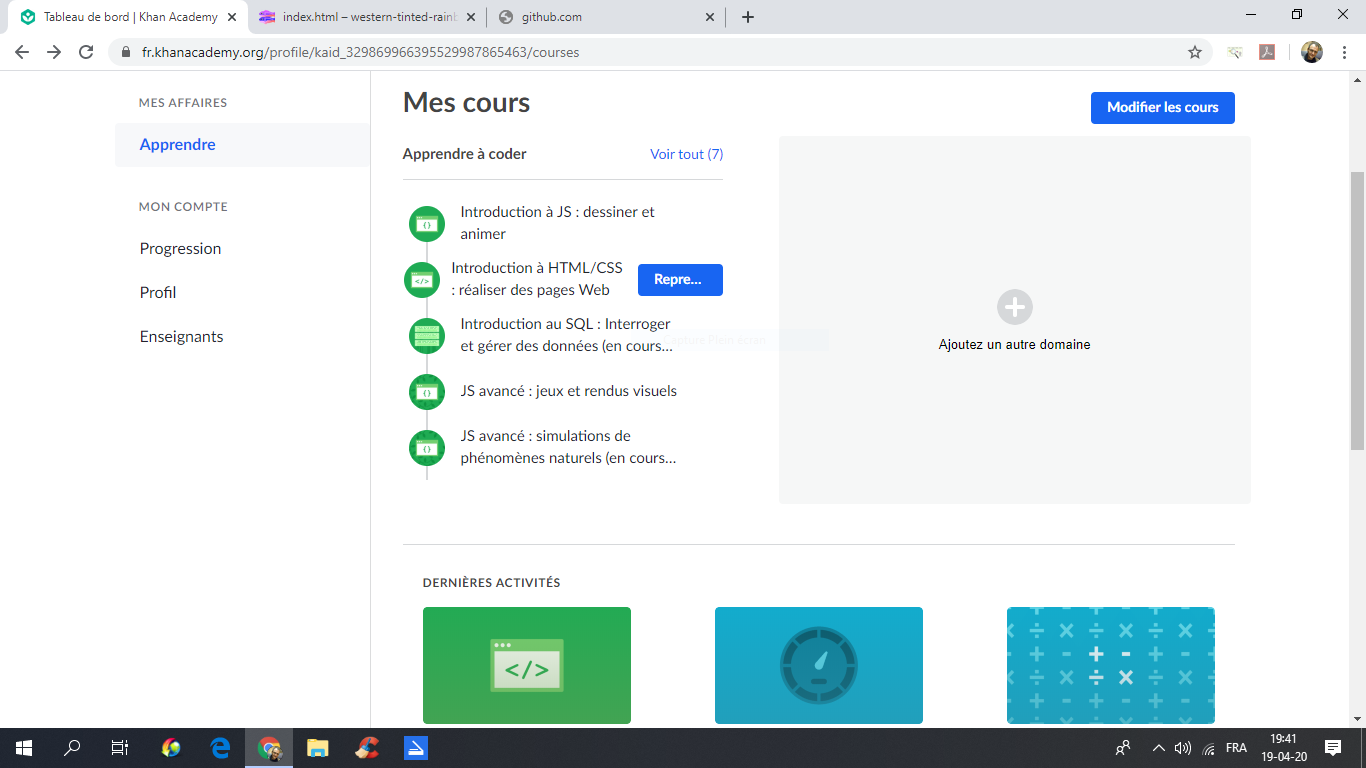The height and width of the screenshot is (768, 1366).
Task: Click the Chrome icon in the taskbar
Action: pyautogui.click(x=269, y=748)
